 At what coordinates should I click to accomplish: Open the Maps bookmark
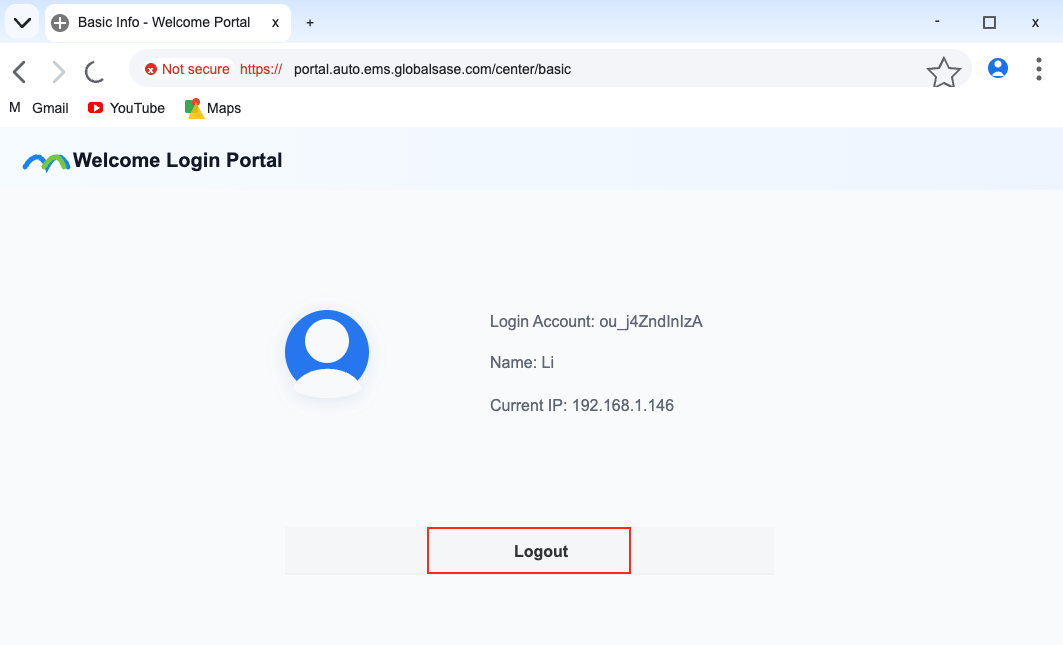pyautogui.click(x=213, y=109)
